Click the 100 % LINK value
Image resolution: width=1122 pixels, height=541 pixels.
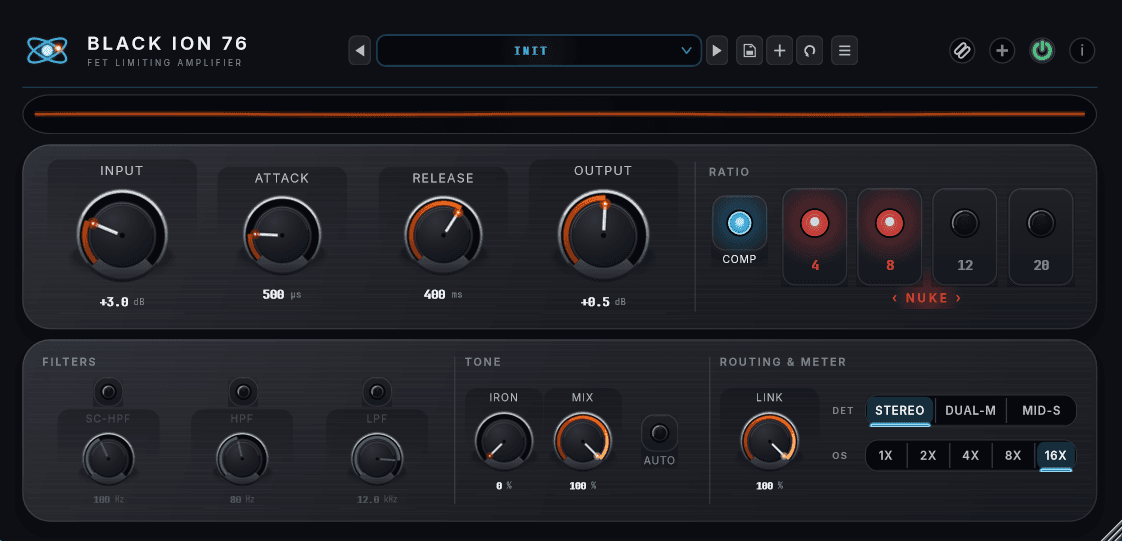point(769,486)
